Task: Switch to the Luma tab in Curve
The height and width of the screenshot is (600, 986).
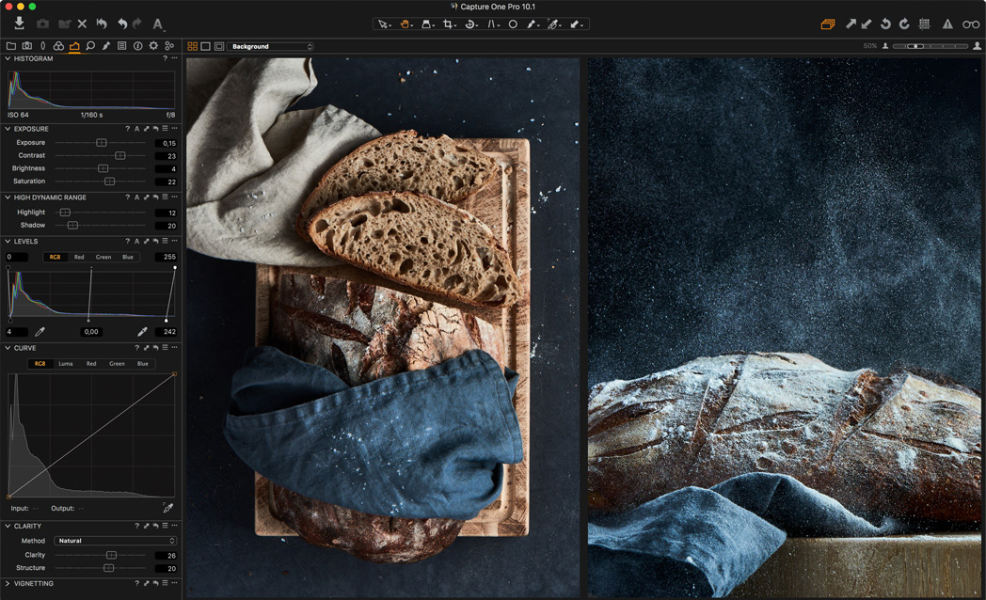Action: 65,364
